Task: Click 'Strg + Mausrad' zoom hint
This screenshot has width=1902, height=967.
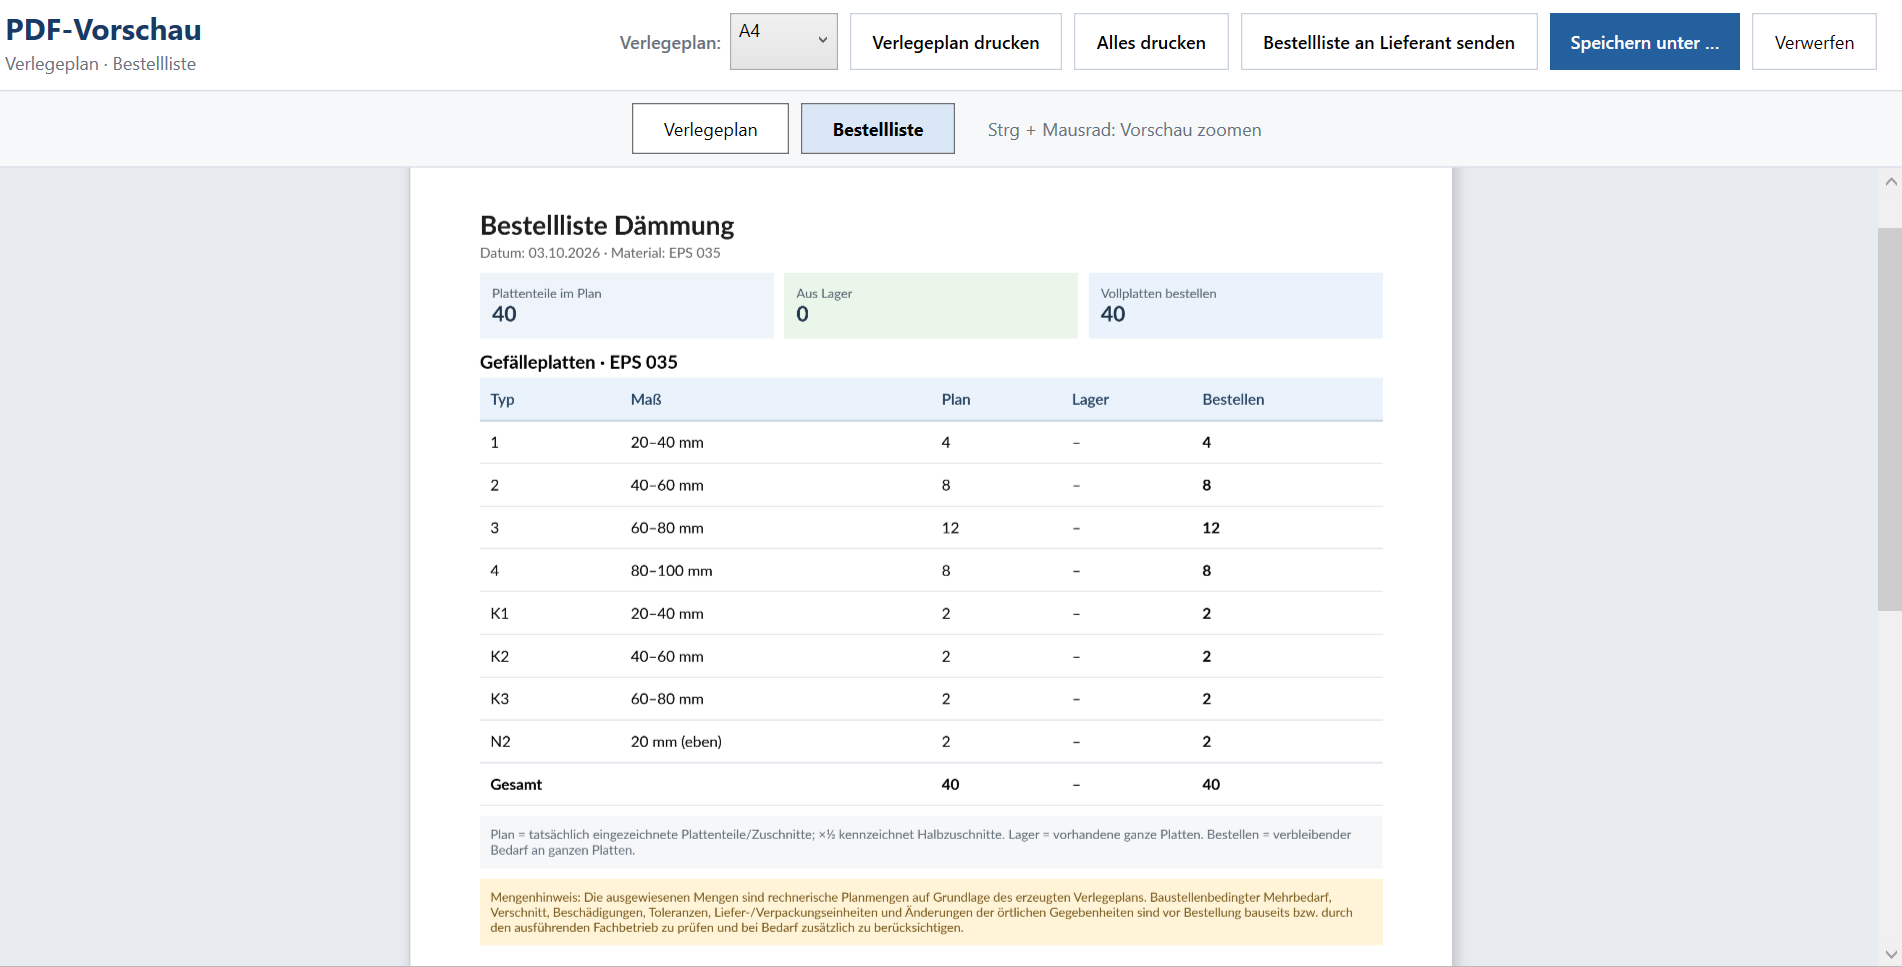Action: (x=1124, y=130)
